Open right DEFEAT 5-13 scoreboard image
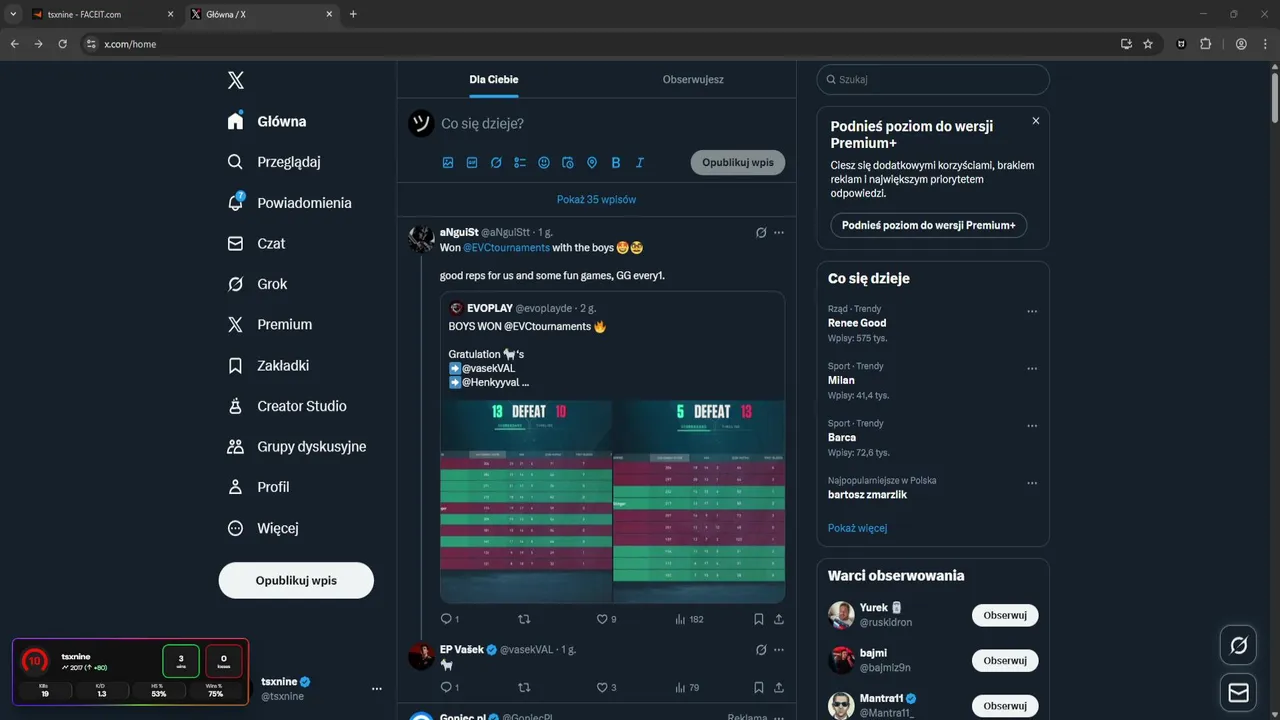Viewport: 1280px width, 720px height. 698,502
